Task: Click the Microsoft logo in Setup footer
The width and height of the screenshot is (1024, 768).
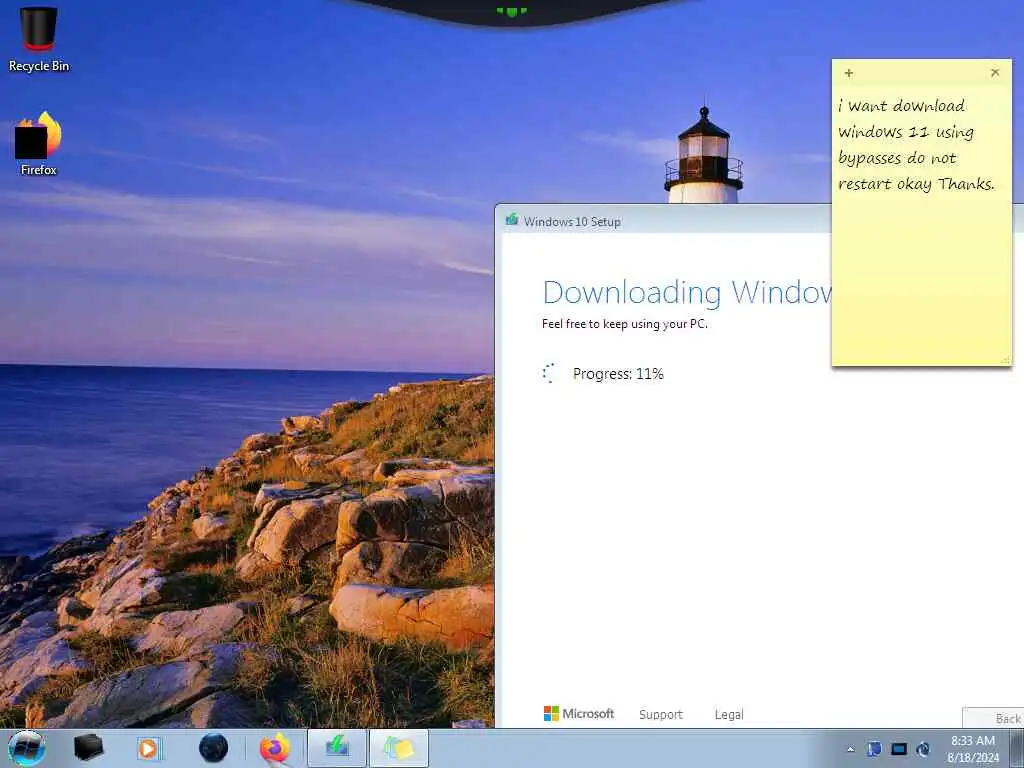Action: coord(579,714)
